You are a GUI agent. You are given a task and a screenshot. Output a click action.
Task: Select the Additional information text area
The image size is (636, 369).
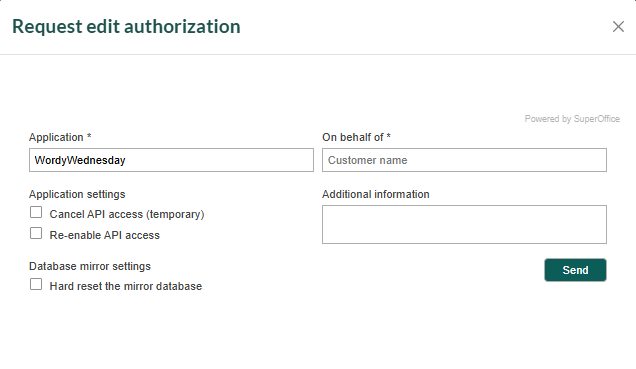coord(464,225)
